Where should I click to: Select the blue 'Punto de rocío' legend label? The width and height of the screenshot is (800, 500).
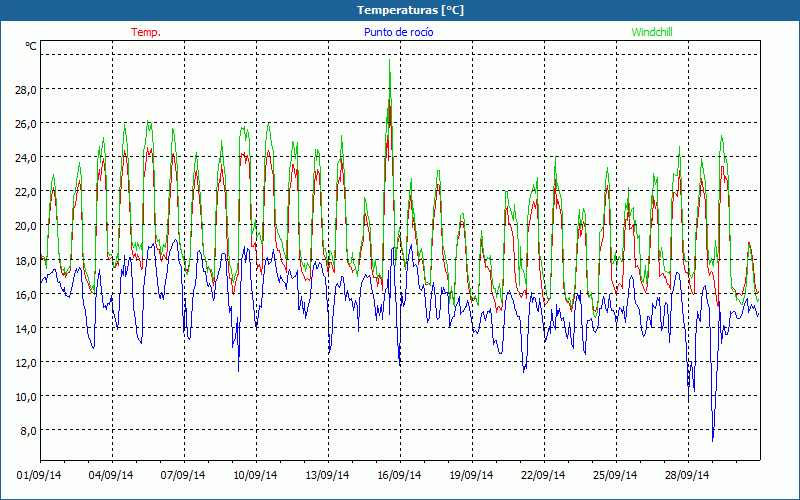[398, 32]
